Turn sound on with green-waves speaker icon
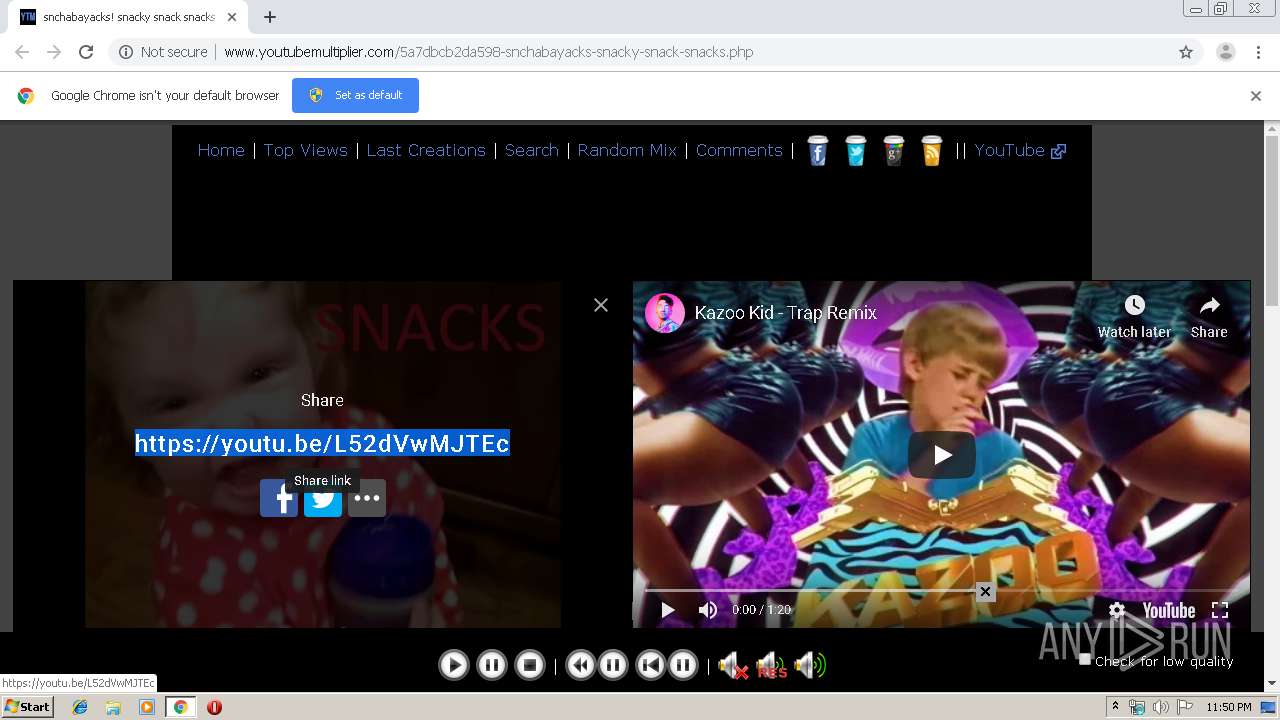The width and height of the screenshot is (1280, 720). tap(810, 665)
